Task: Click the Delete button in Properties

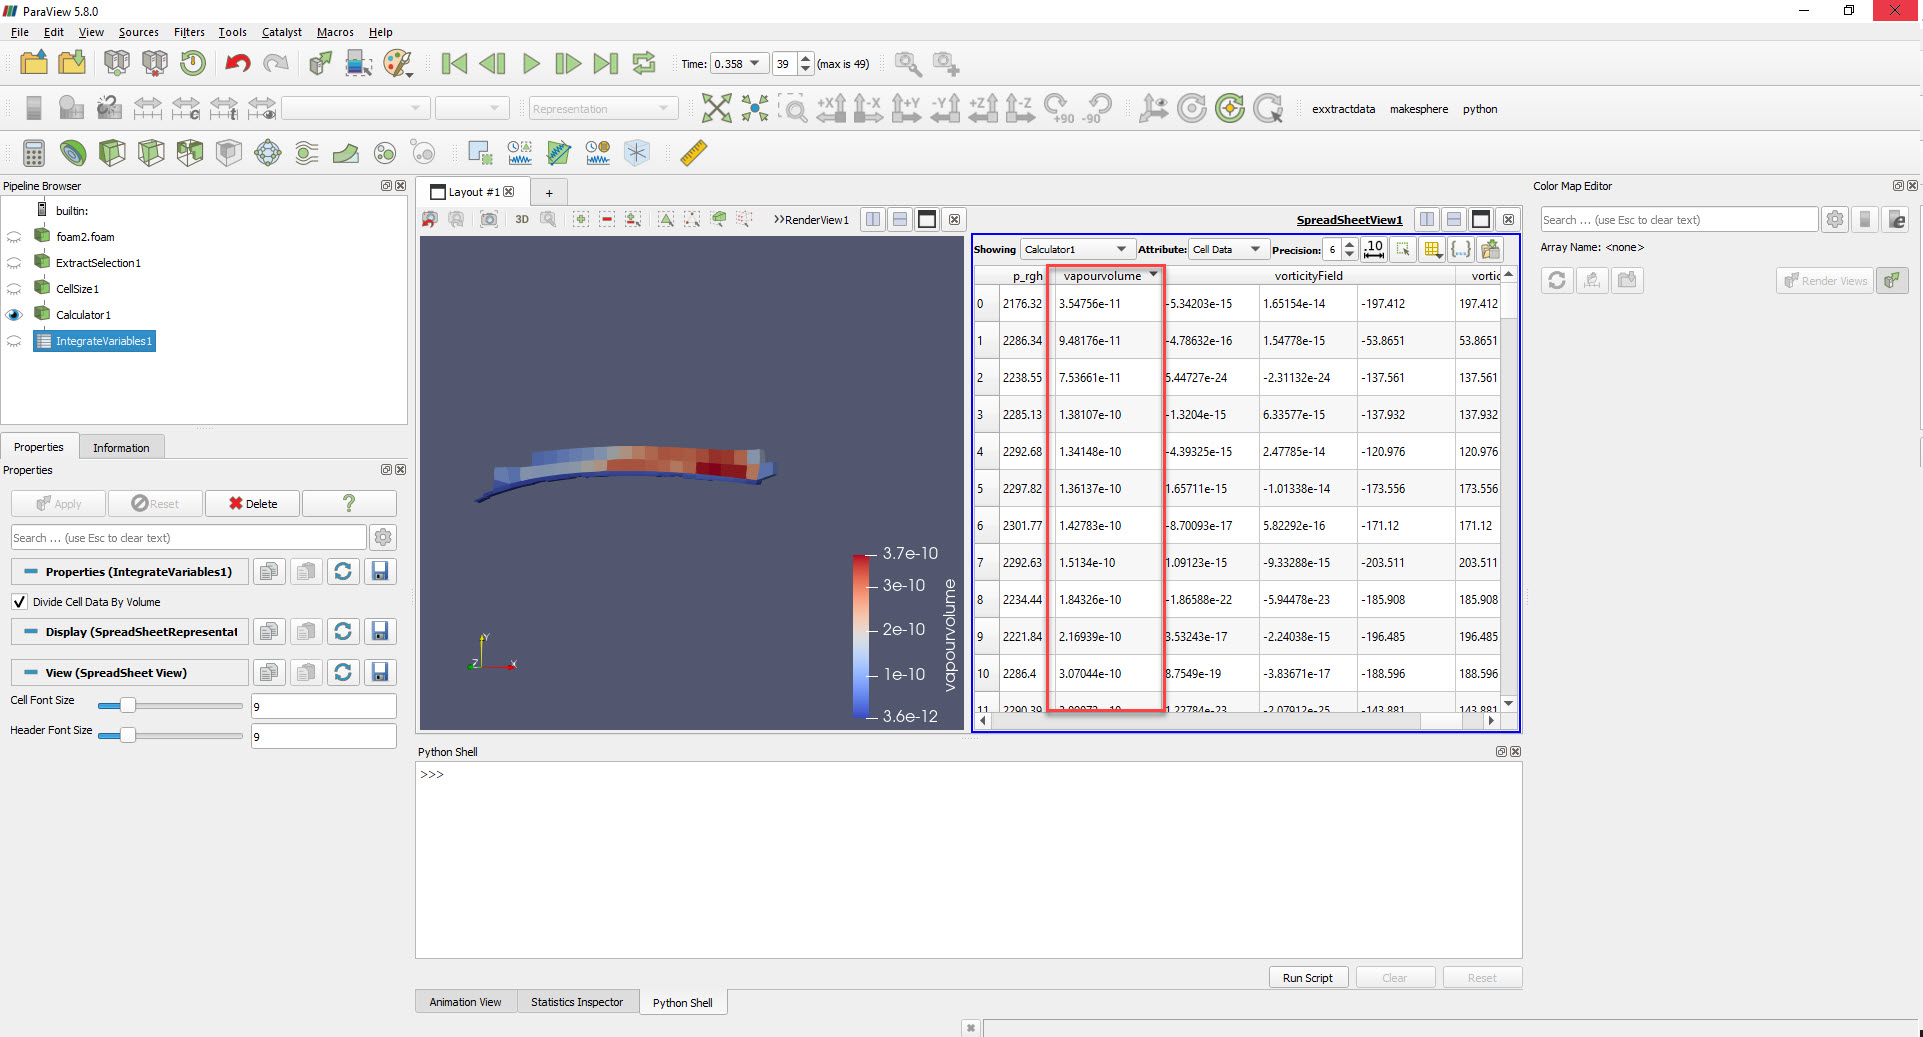Action: click(253, 503)
